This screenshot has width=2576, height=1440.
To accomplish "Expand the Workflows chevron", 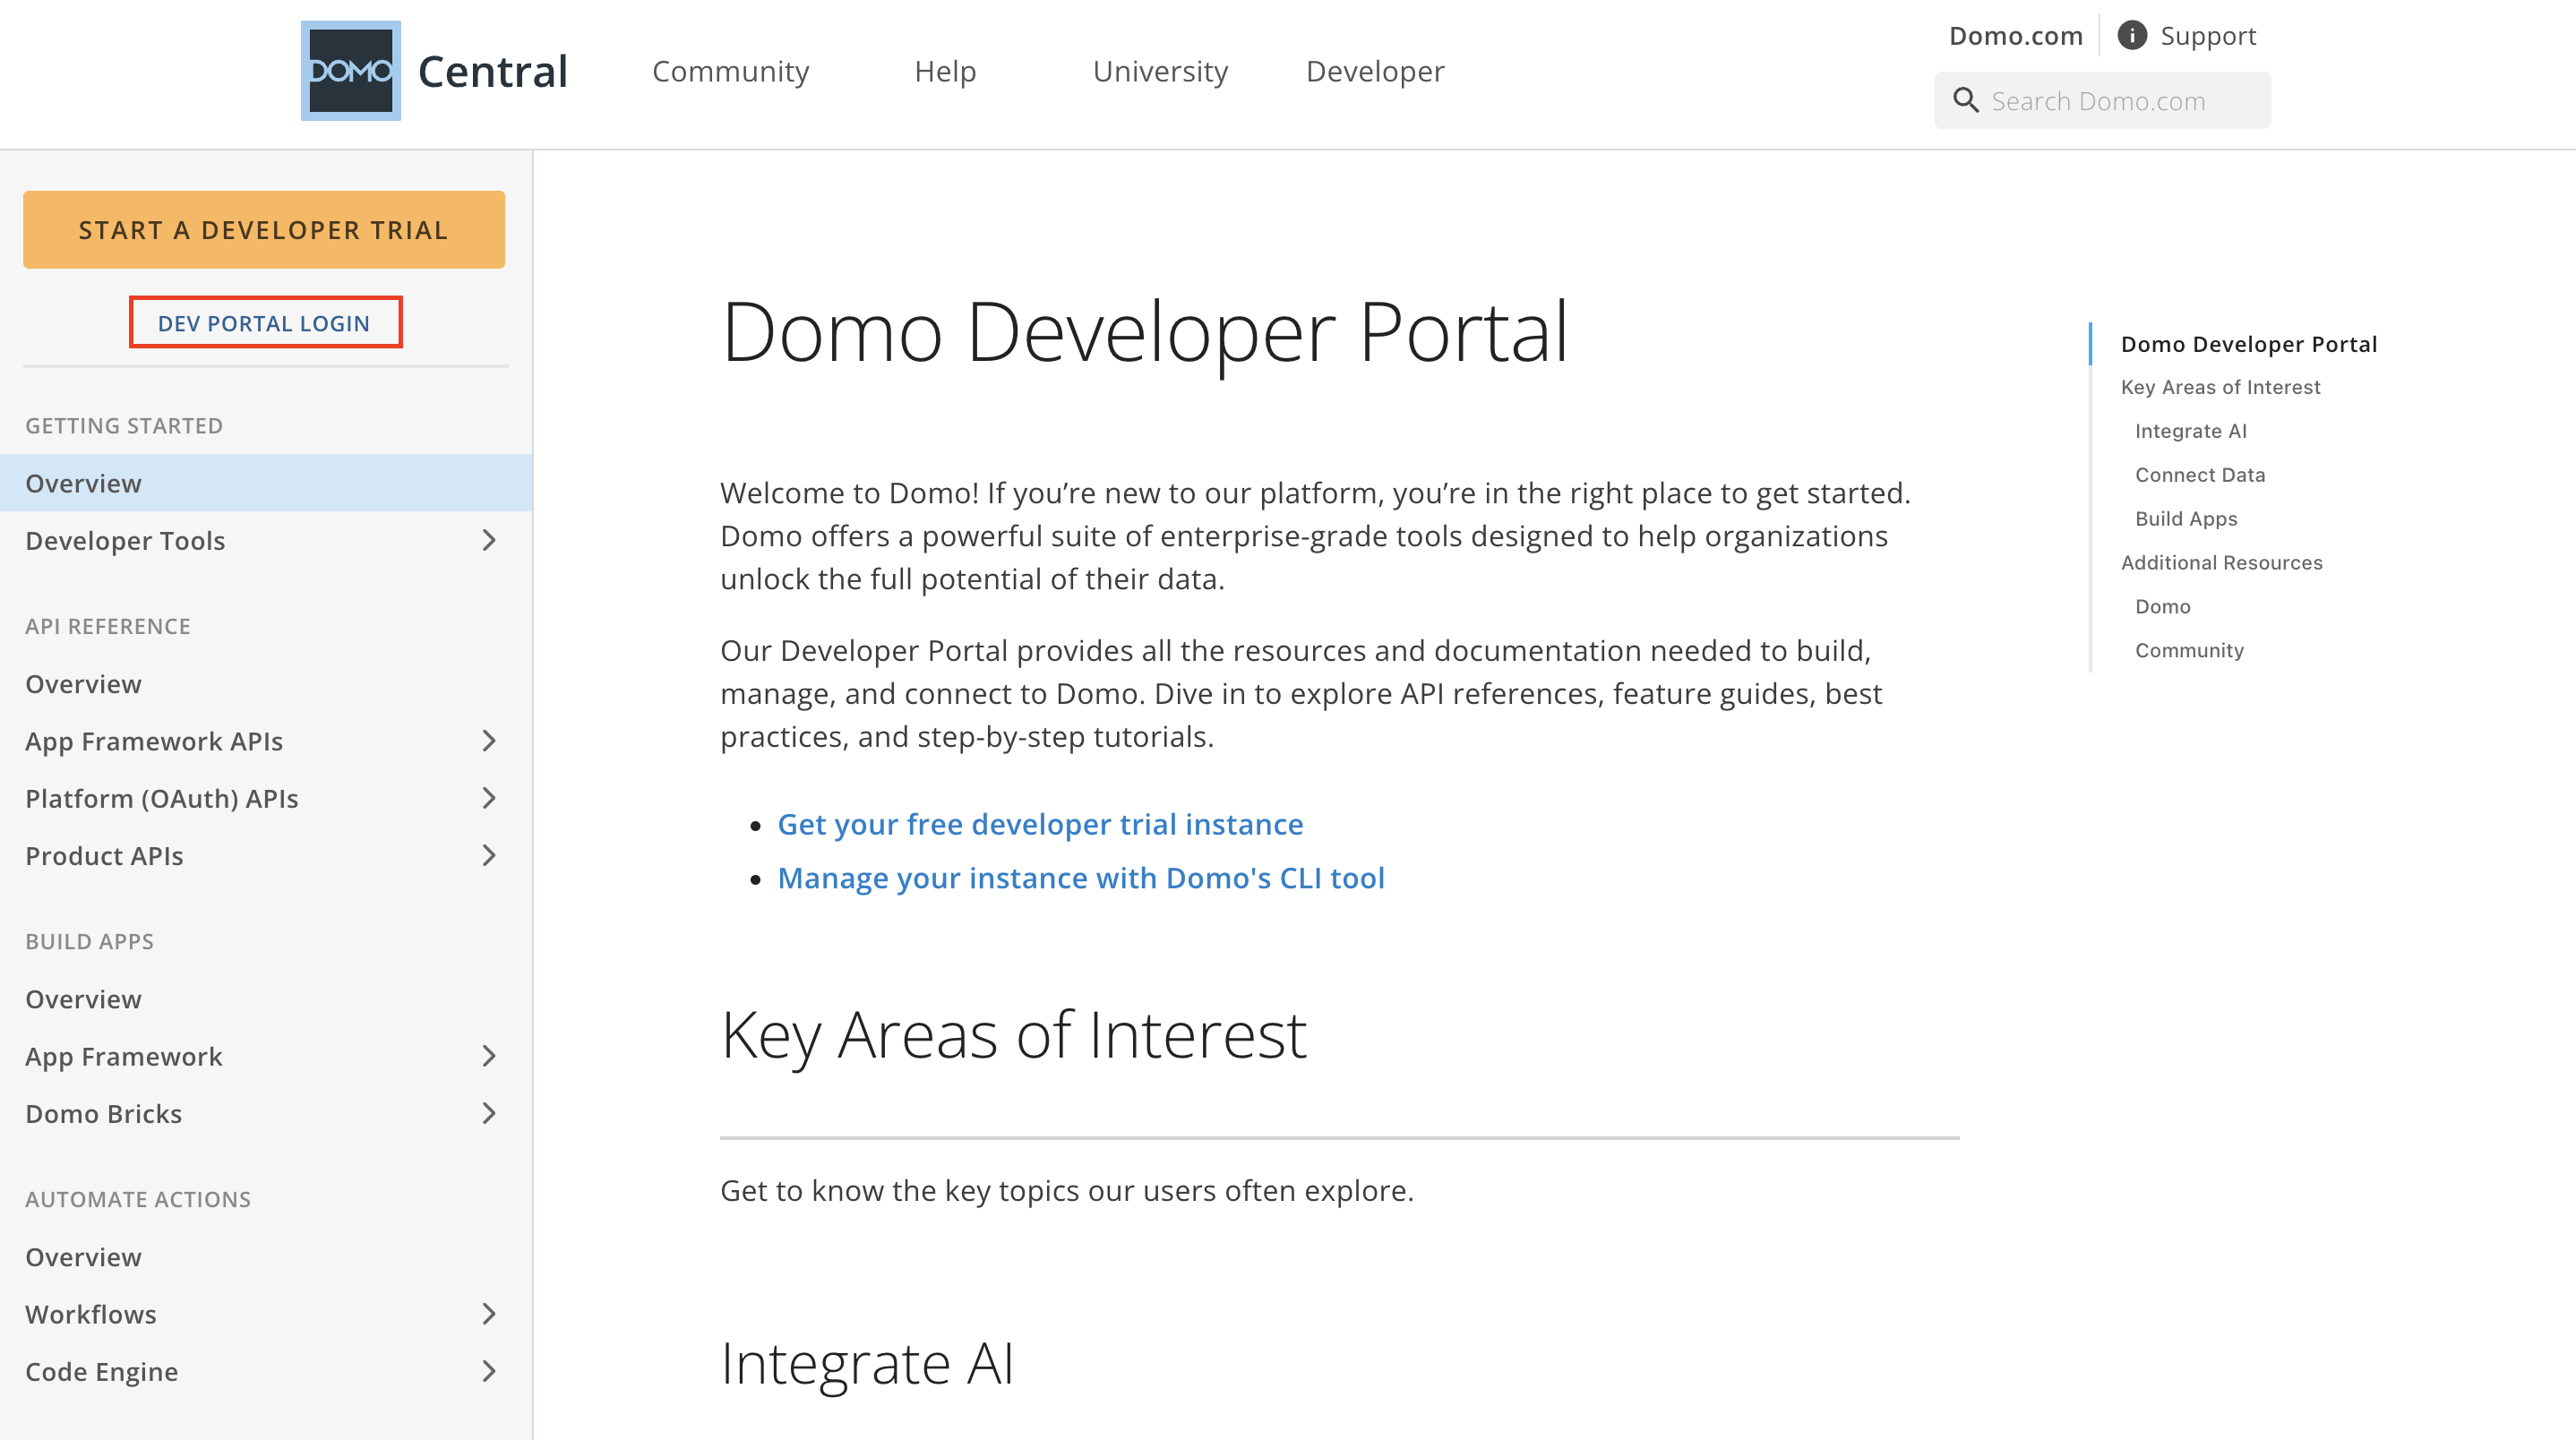I will (489, 1314).
